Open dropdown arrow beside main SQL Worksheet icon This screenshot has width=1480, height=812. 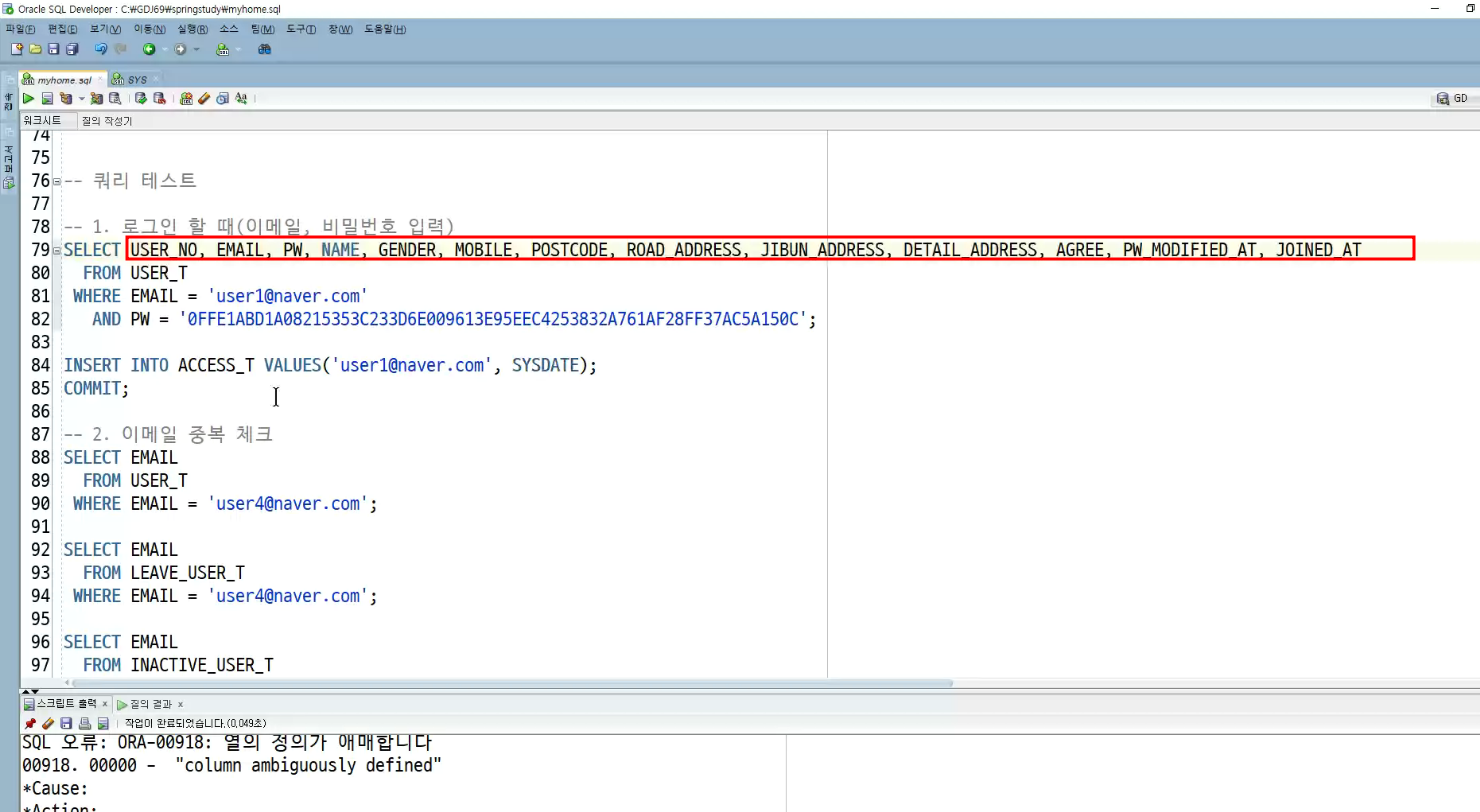tap(238, 49)
